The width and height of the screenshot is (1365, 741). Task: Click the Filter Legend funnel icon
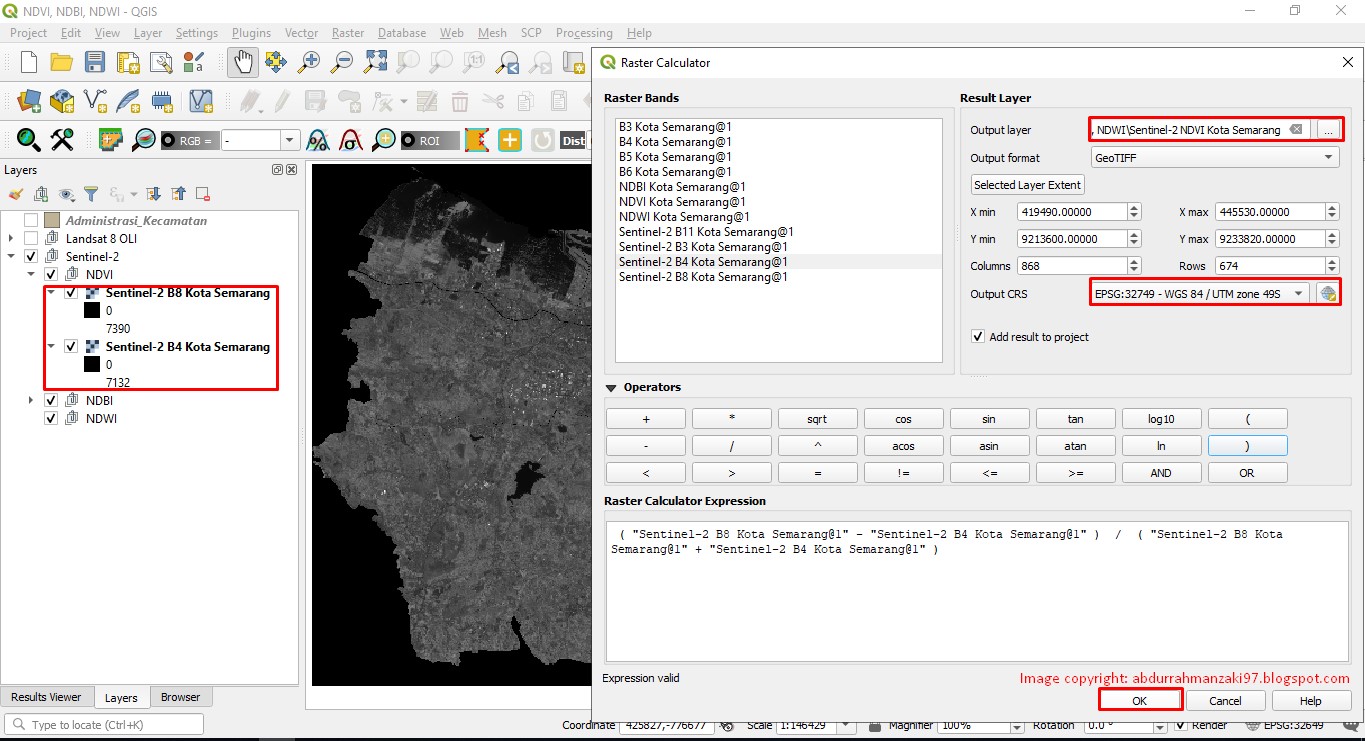click(91, 193)
